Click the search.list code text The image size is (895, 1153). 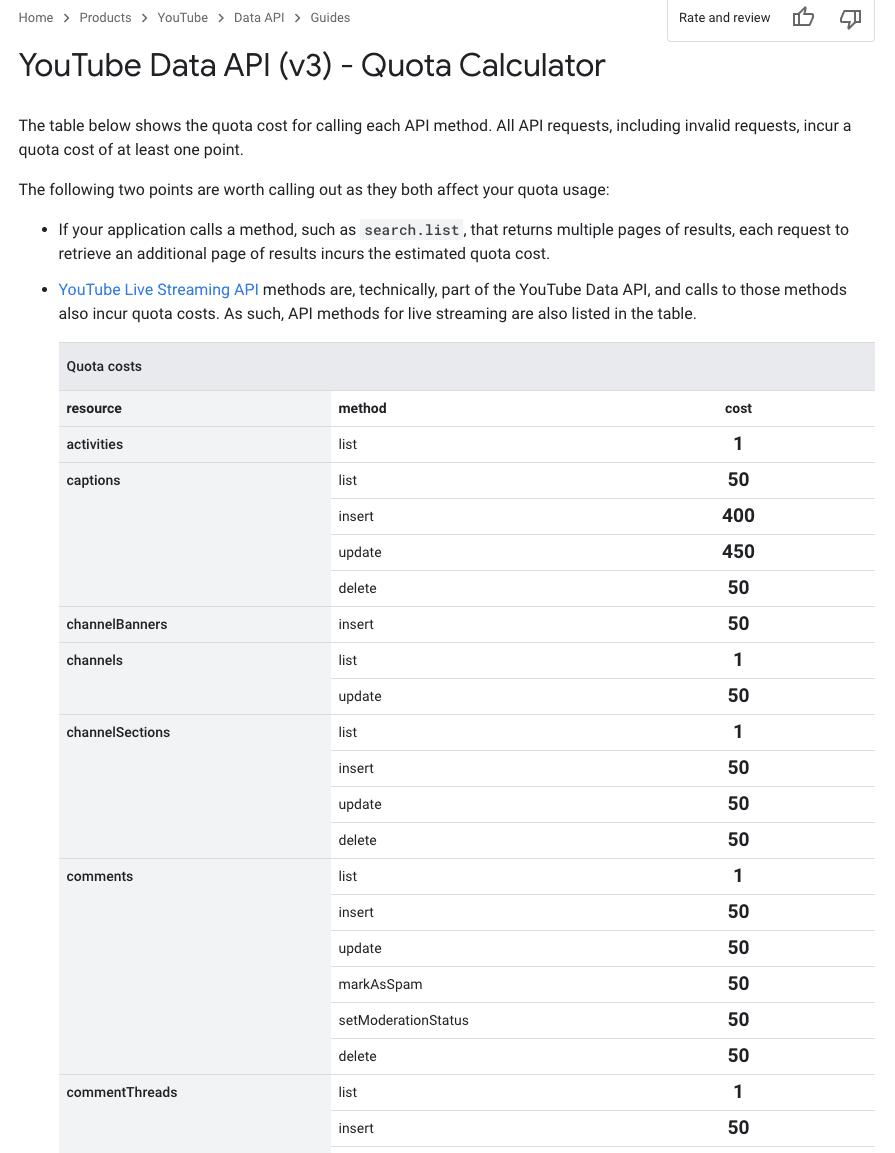point(411,230)
